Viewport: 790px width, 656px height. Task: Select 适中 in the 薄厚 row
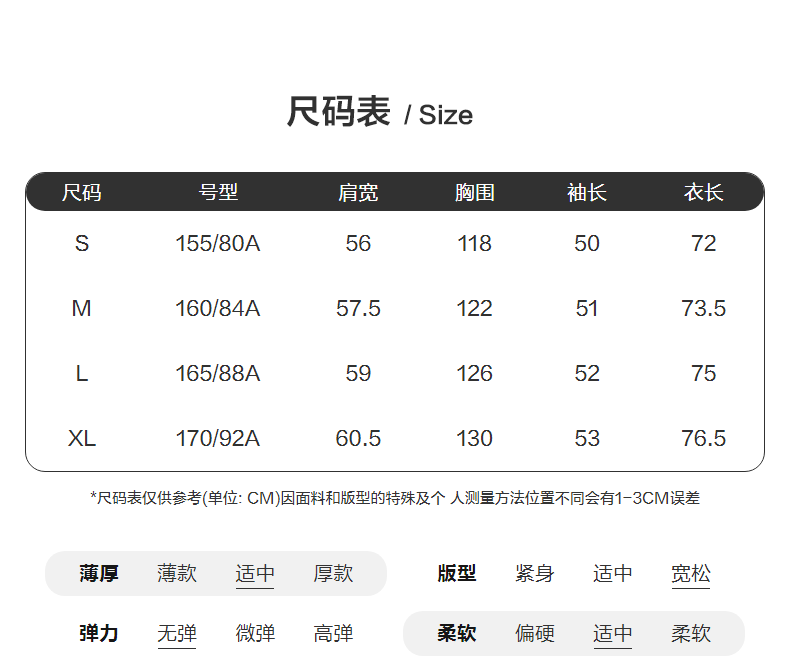point(255,573)
